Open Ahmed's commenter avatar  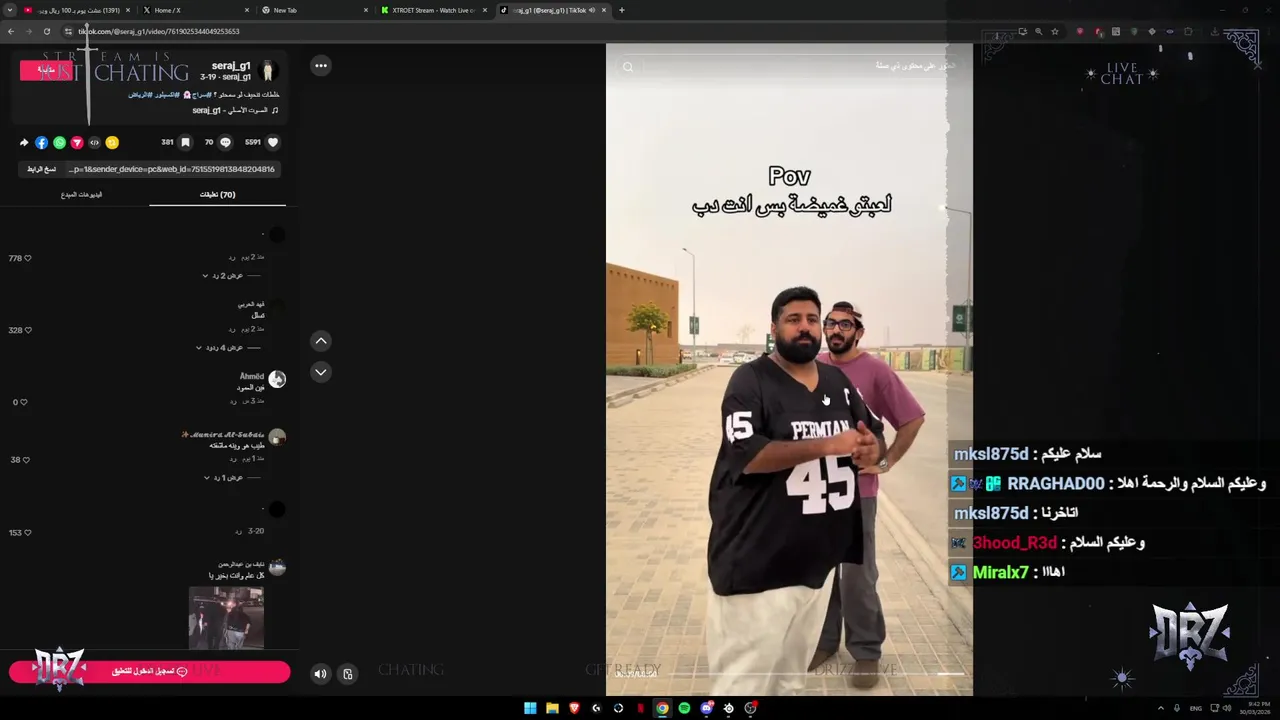click(277, 379)
